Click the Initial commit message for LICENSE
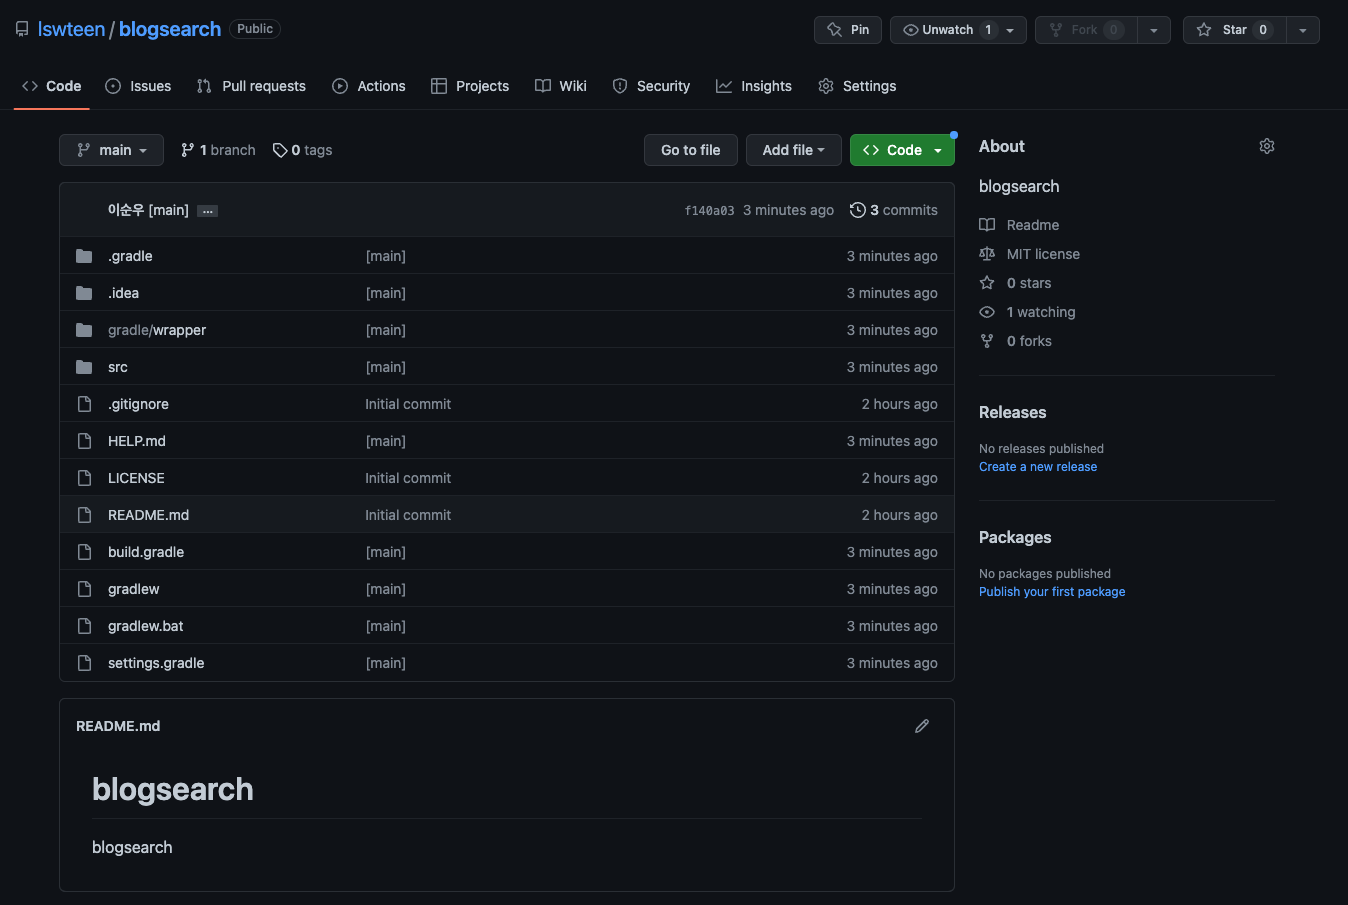The image size is (1348, 905). pyautogui.click(x=408, y=478)
